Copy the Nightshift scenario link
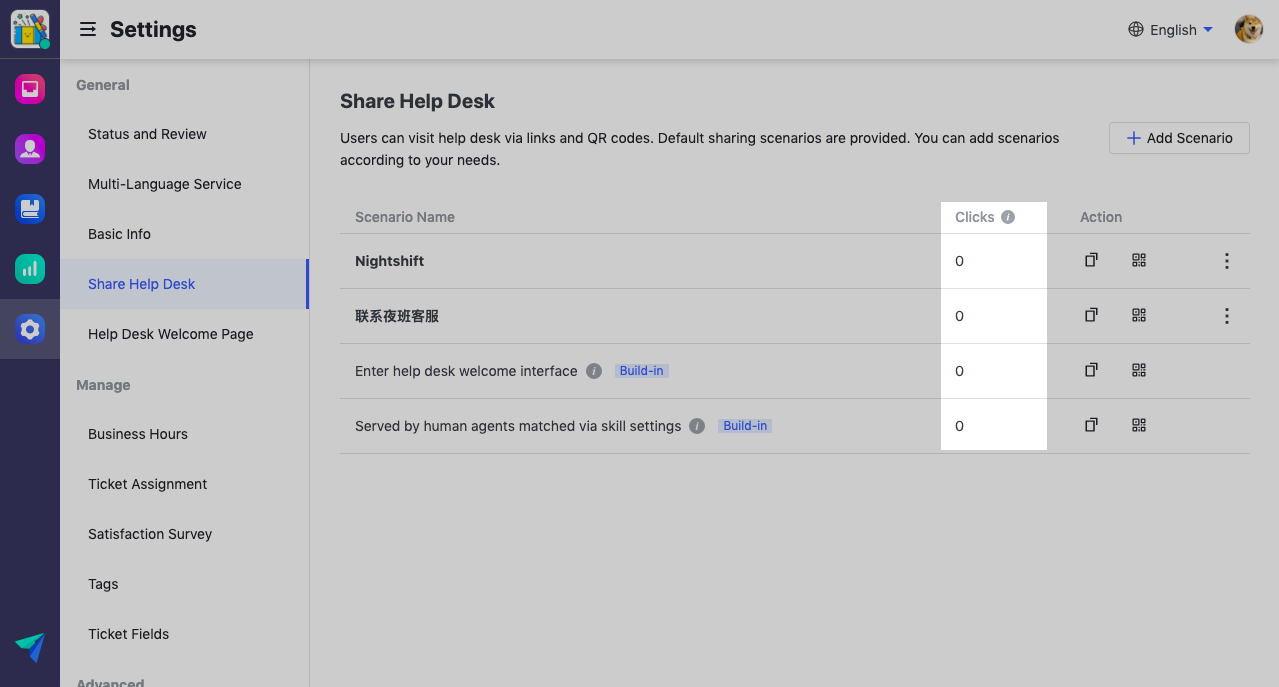The image size is (1279, 687). point(1091,261)
